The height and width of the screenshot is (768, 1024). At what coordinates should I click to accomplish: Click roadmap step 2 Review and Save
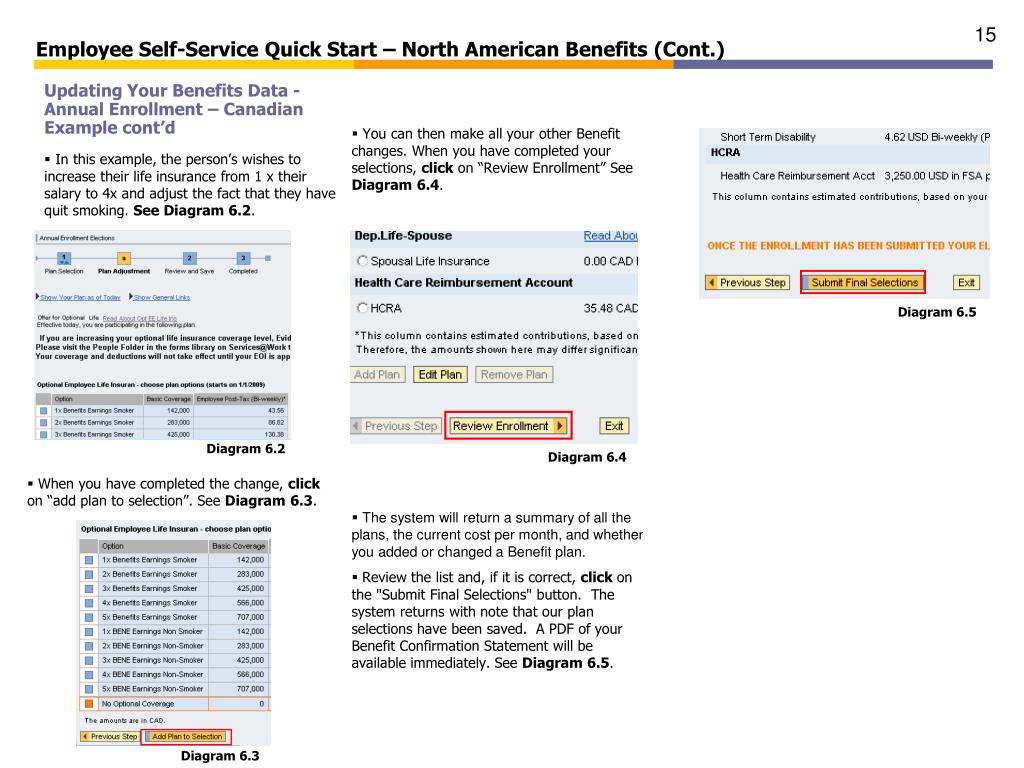click(x=189, y=259)
